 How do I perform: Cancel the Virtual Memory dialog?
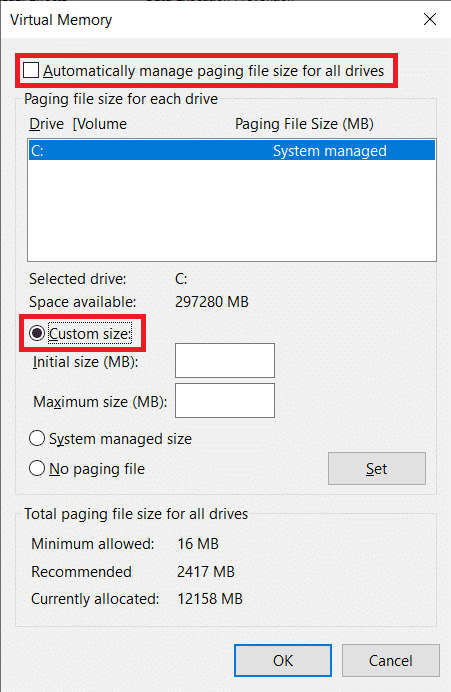[391, 660]
